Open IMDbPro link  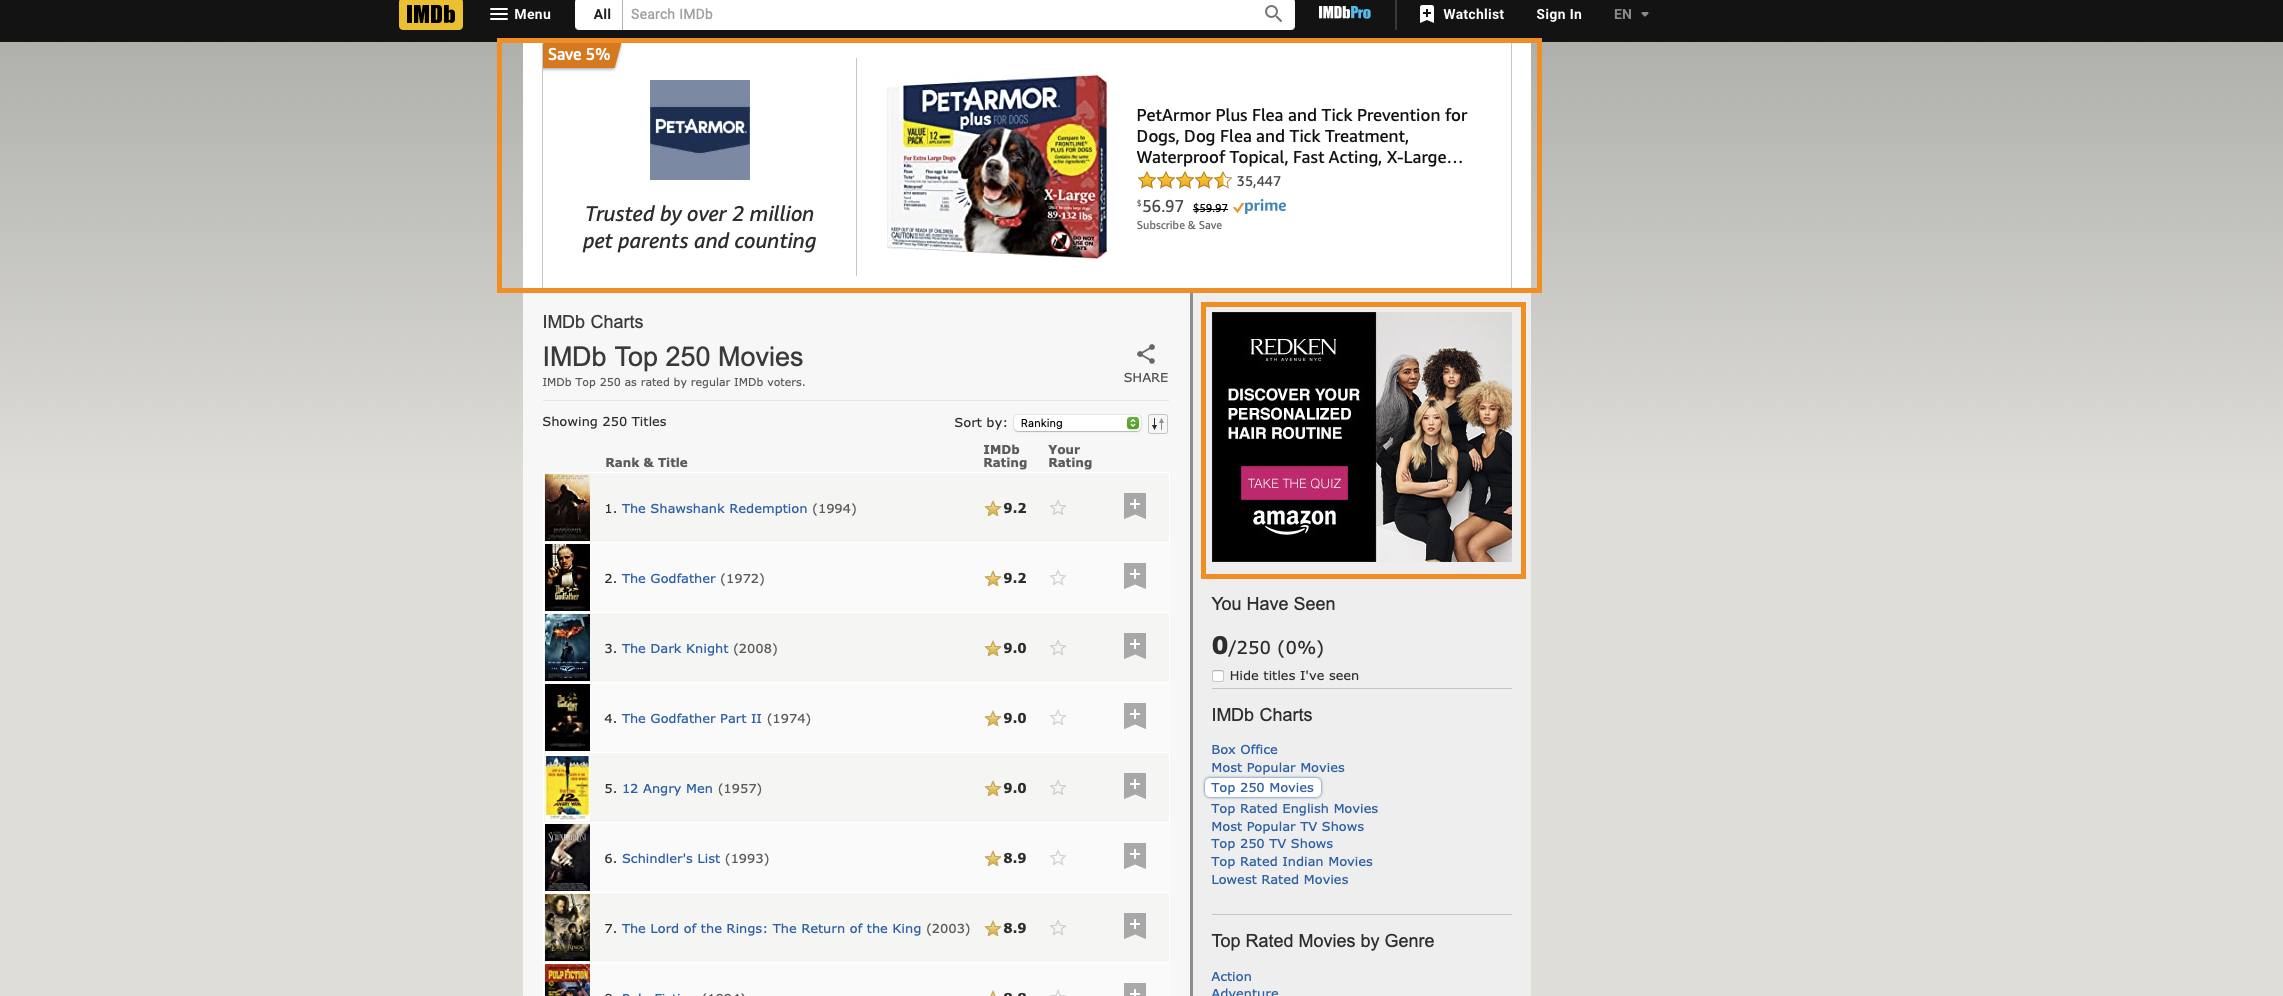point(1344,13)
